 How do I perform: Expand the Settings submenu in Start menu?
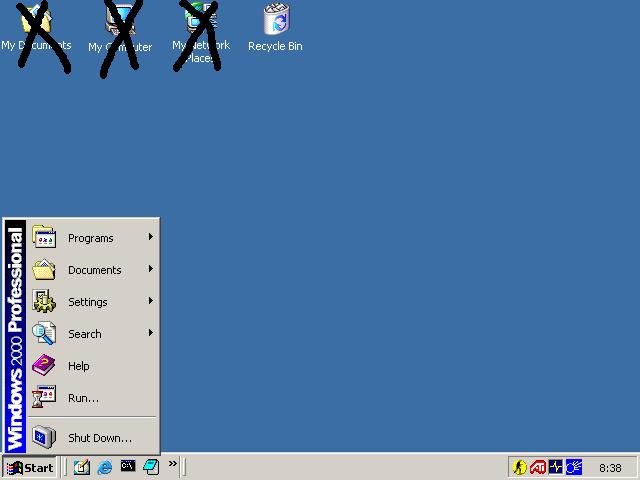(x=93, y=302)
